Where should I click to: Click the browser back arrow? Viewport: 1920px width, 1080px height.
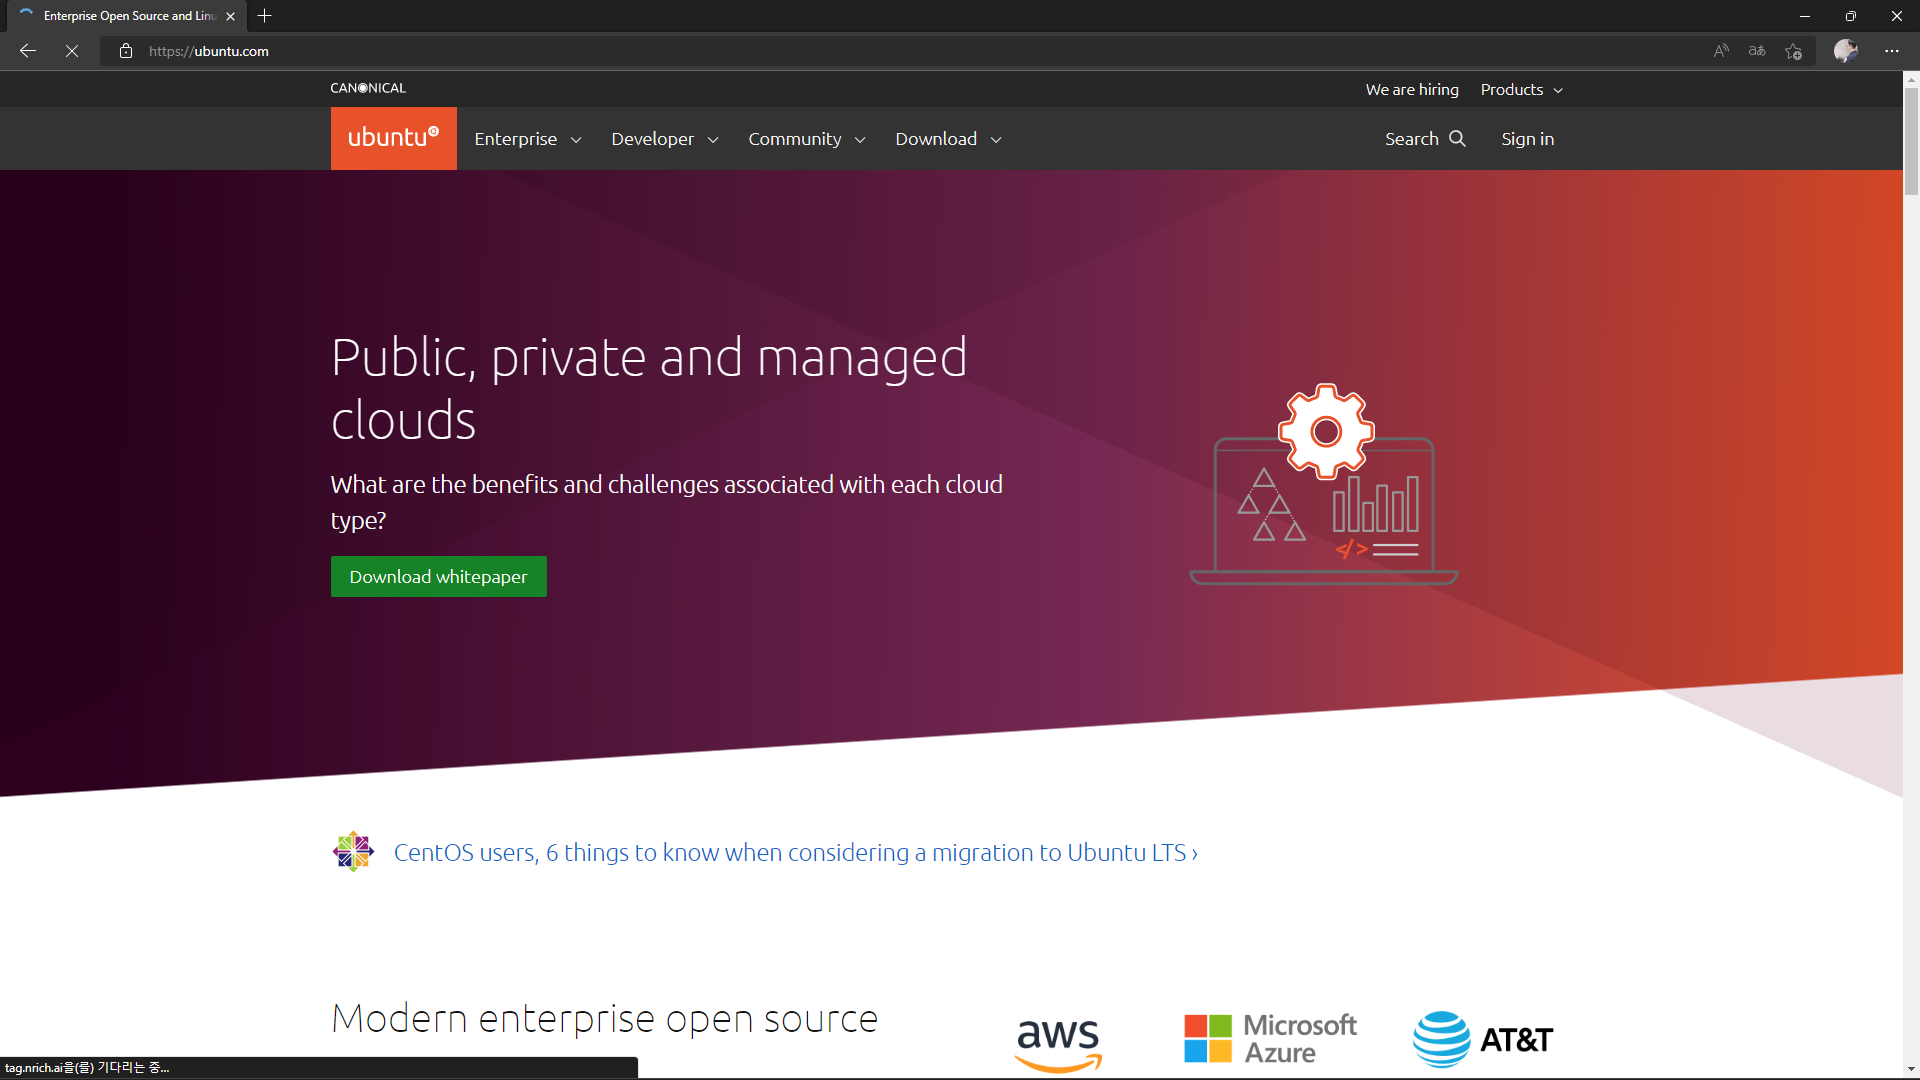point(28,51)
